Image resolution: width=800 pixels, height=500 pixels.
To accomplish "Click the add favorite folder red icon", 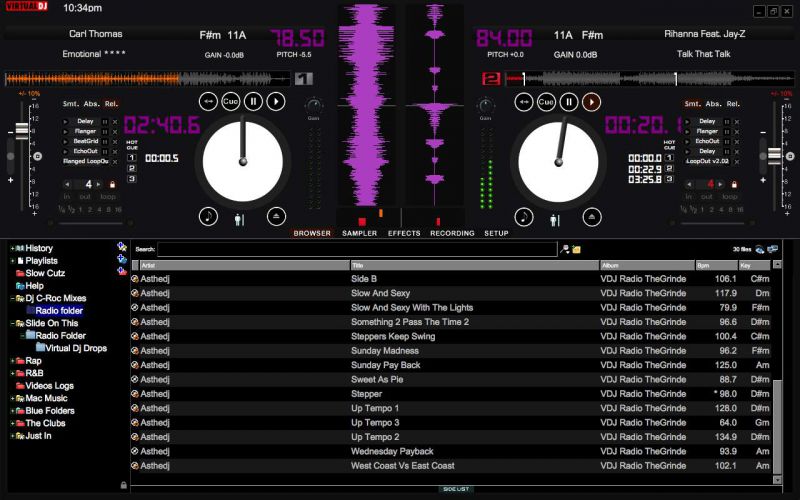I will 121,271.
